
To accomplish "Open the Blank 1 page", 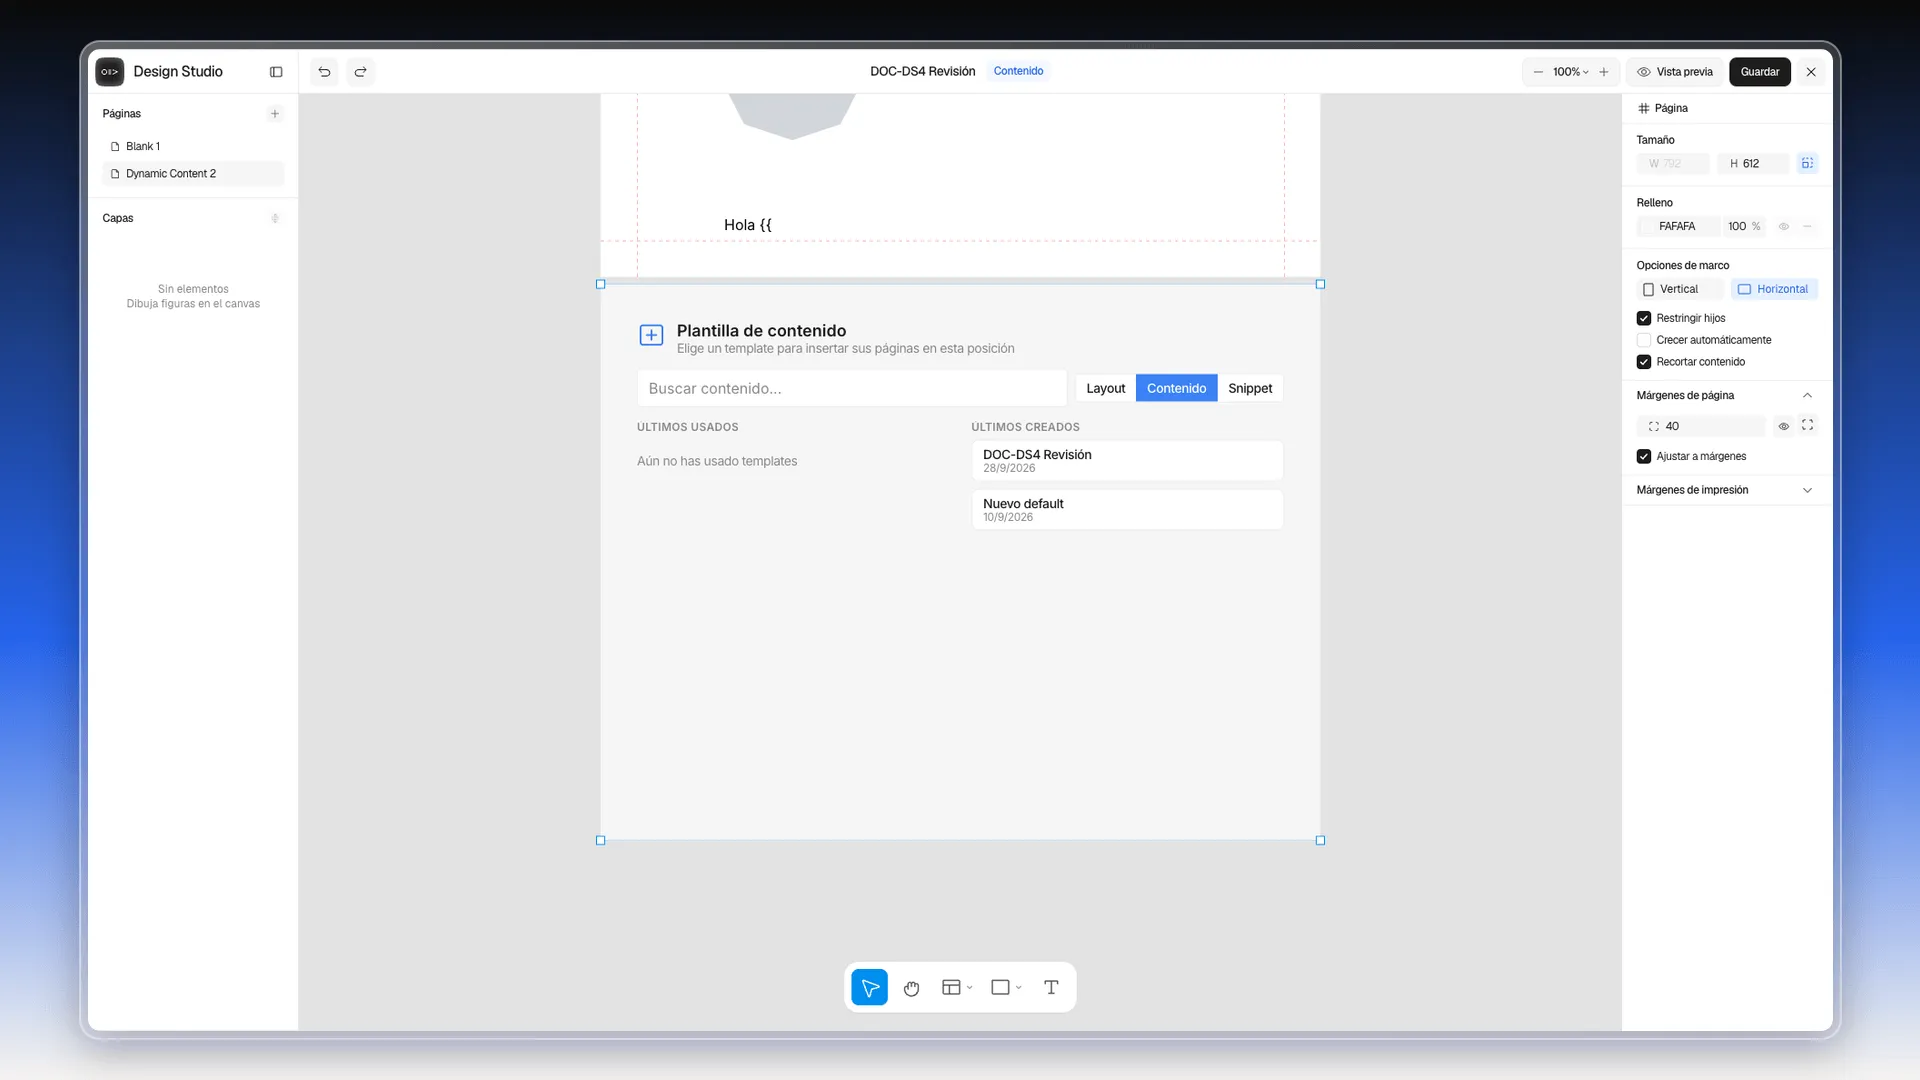I will pos(193,146).
